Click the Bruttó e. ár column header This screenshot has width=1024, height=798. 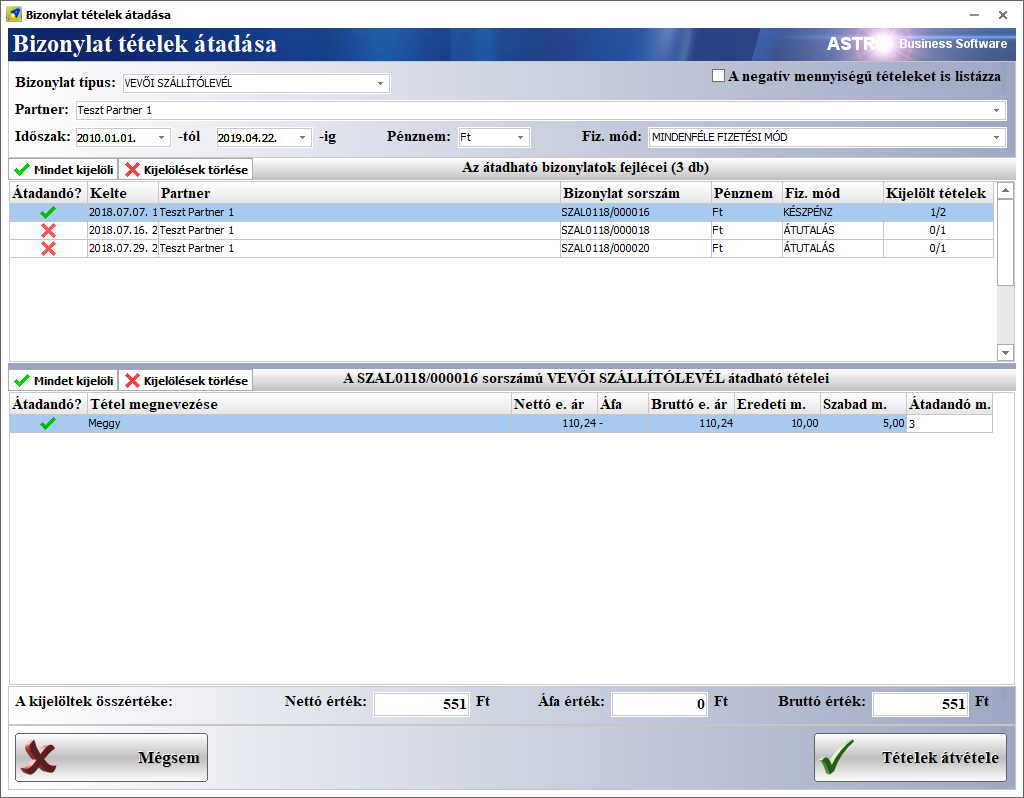691,404
